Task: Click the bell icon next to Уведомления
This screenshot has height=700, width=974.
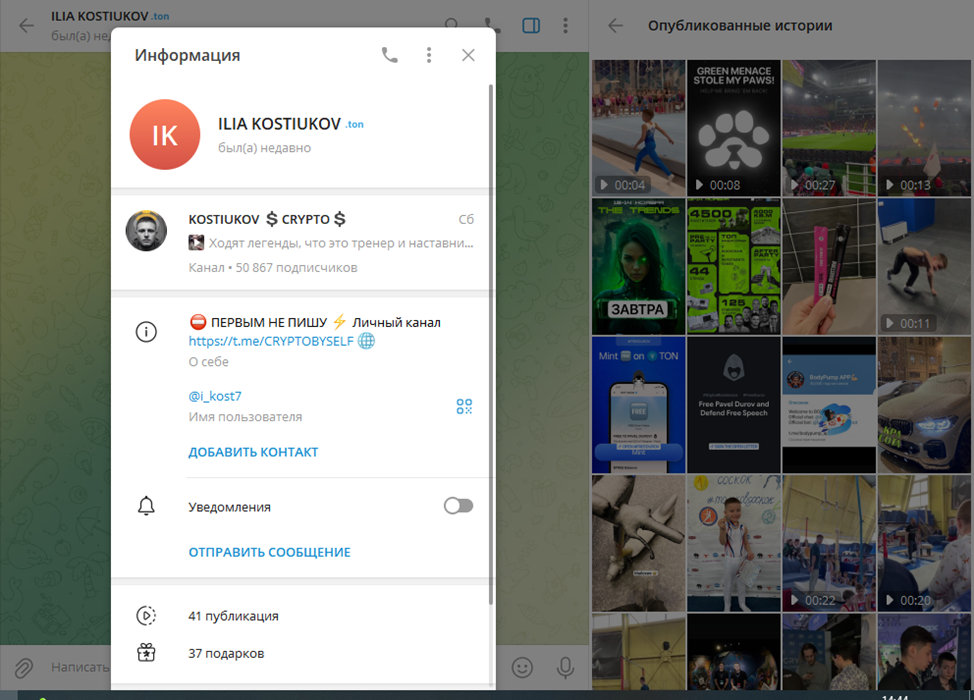Action: (146, 506)
